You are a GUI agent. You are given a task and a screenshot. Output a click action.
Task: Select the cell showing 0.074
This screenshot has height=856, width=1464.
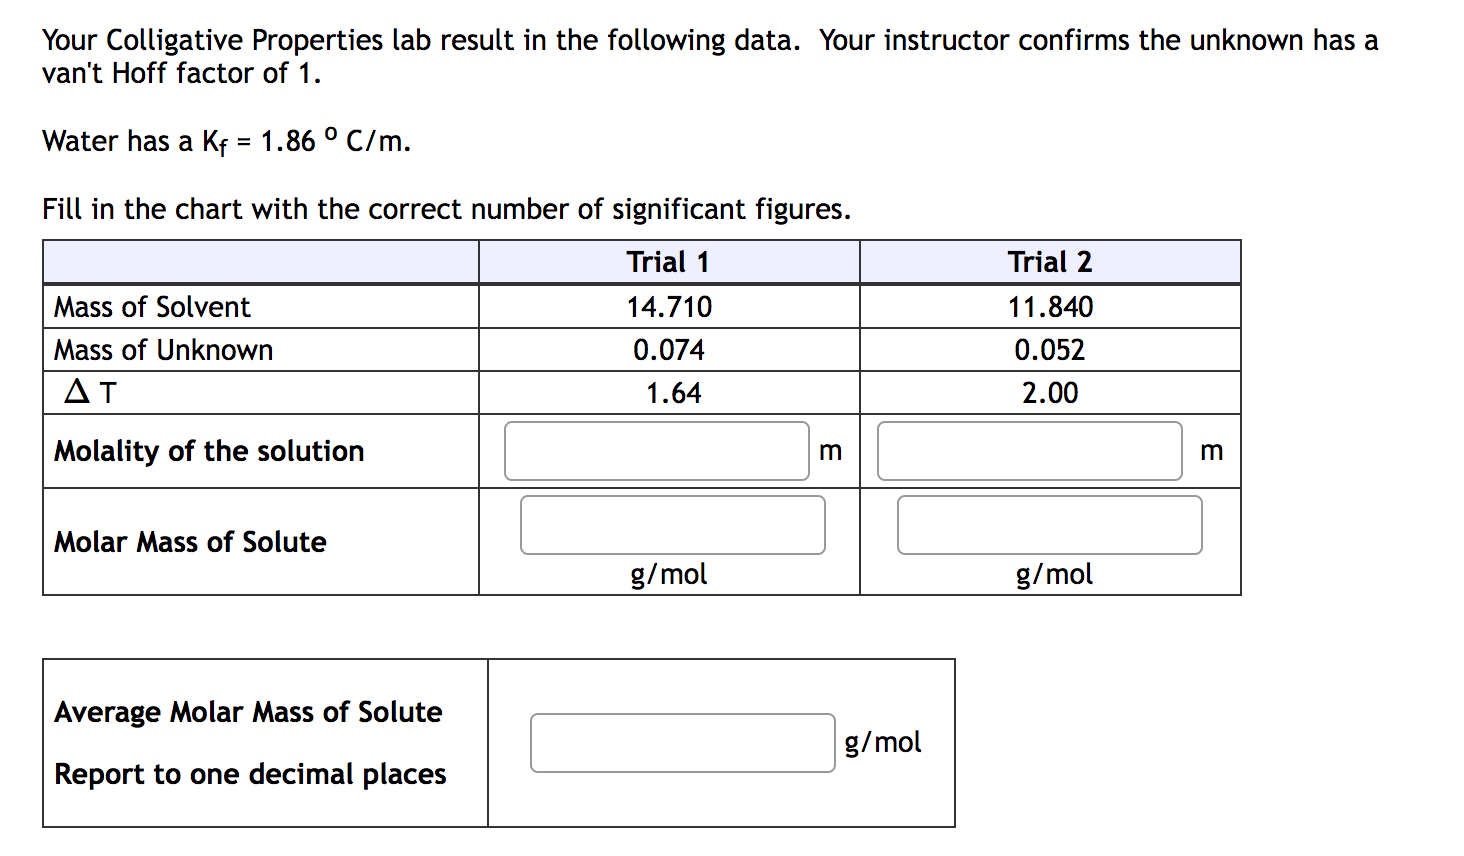coord(668,349)
